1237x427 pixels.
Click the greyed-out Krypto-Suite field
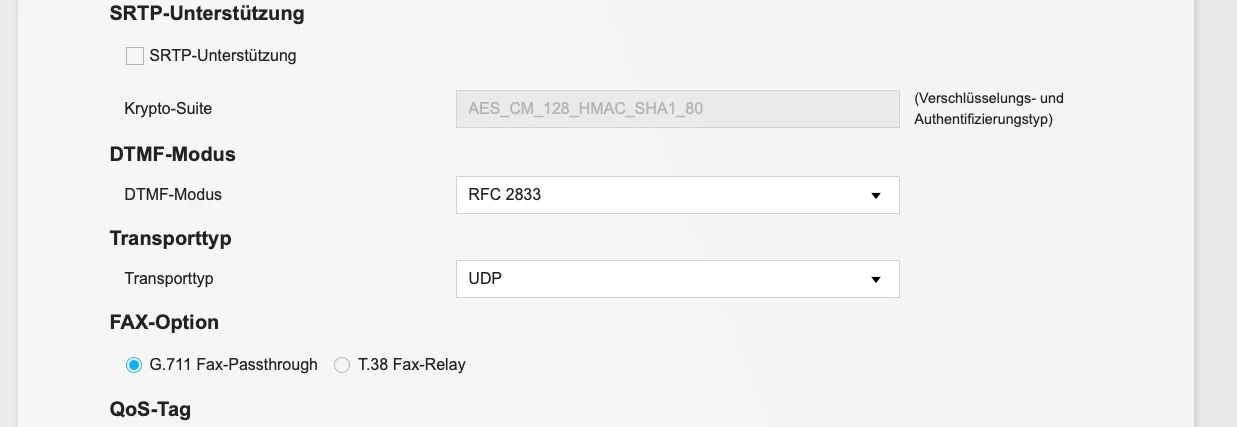677,108
